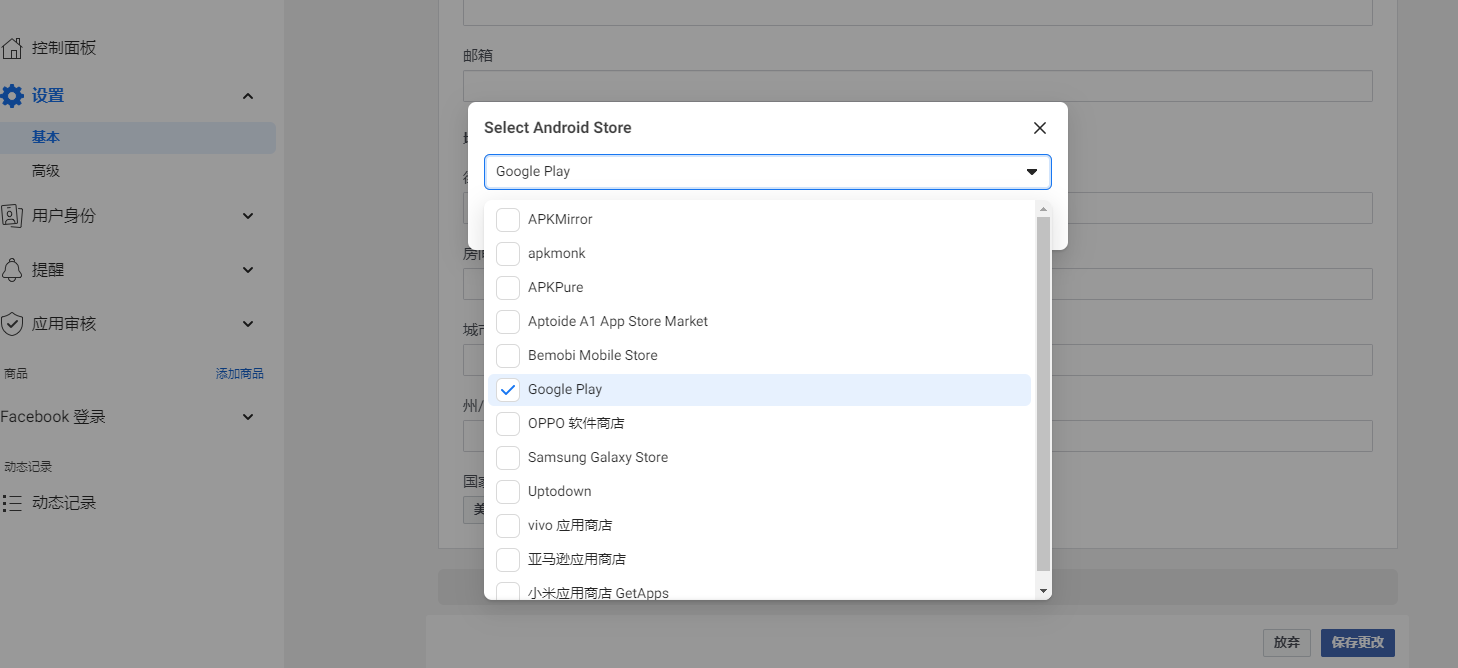The image size is (1458, 668).
Task: Click the Samsung Galaxy Store label
Action: (x=598, y=457)
